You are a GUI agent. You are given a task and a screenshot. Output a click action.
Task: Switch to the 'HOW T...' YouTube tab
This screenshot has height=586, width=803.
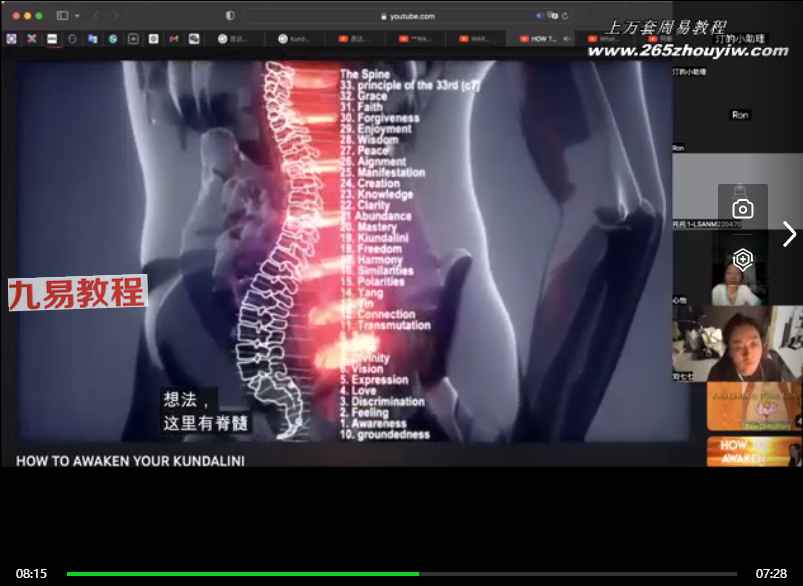coord(541,39)
